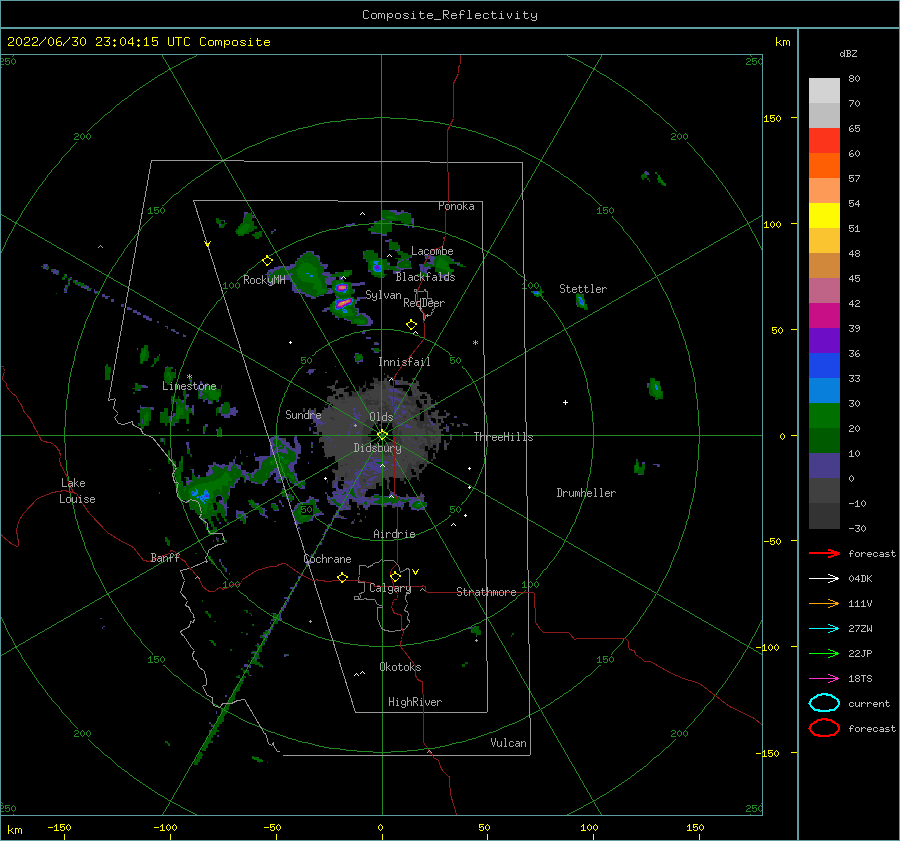Viewport: 900px width, 841px height.
Task: Select blue swatch between 36 and 33 dBZ
Action: click(824, 366)
